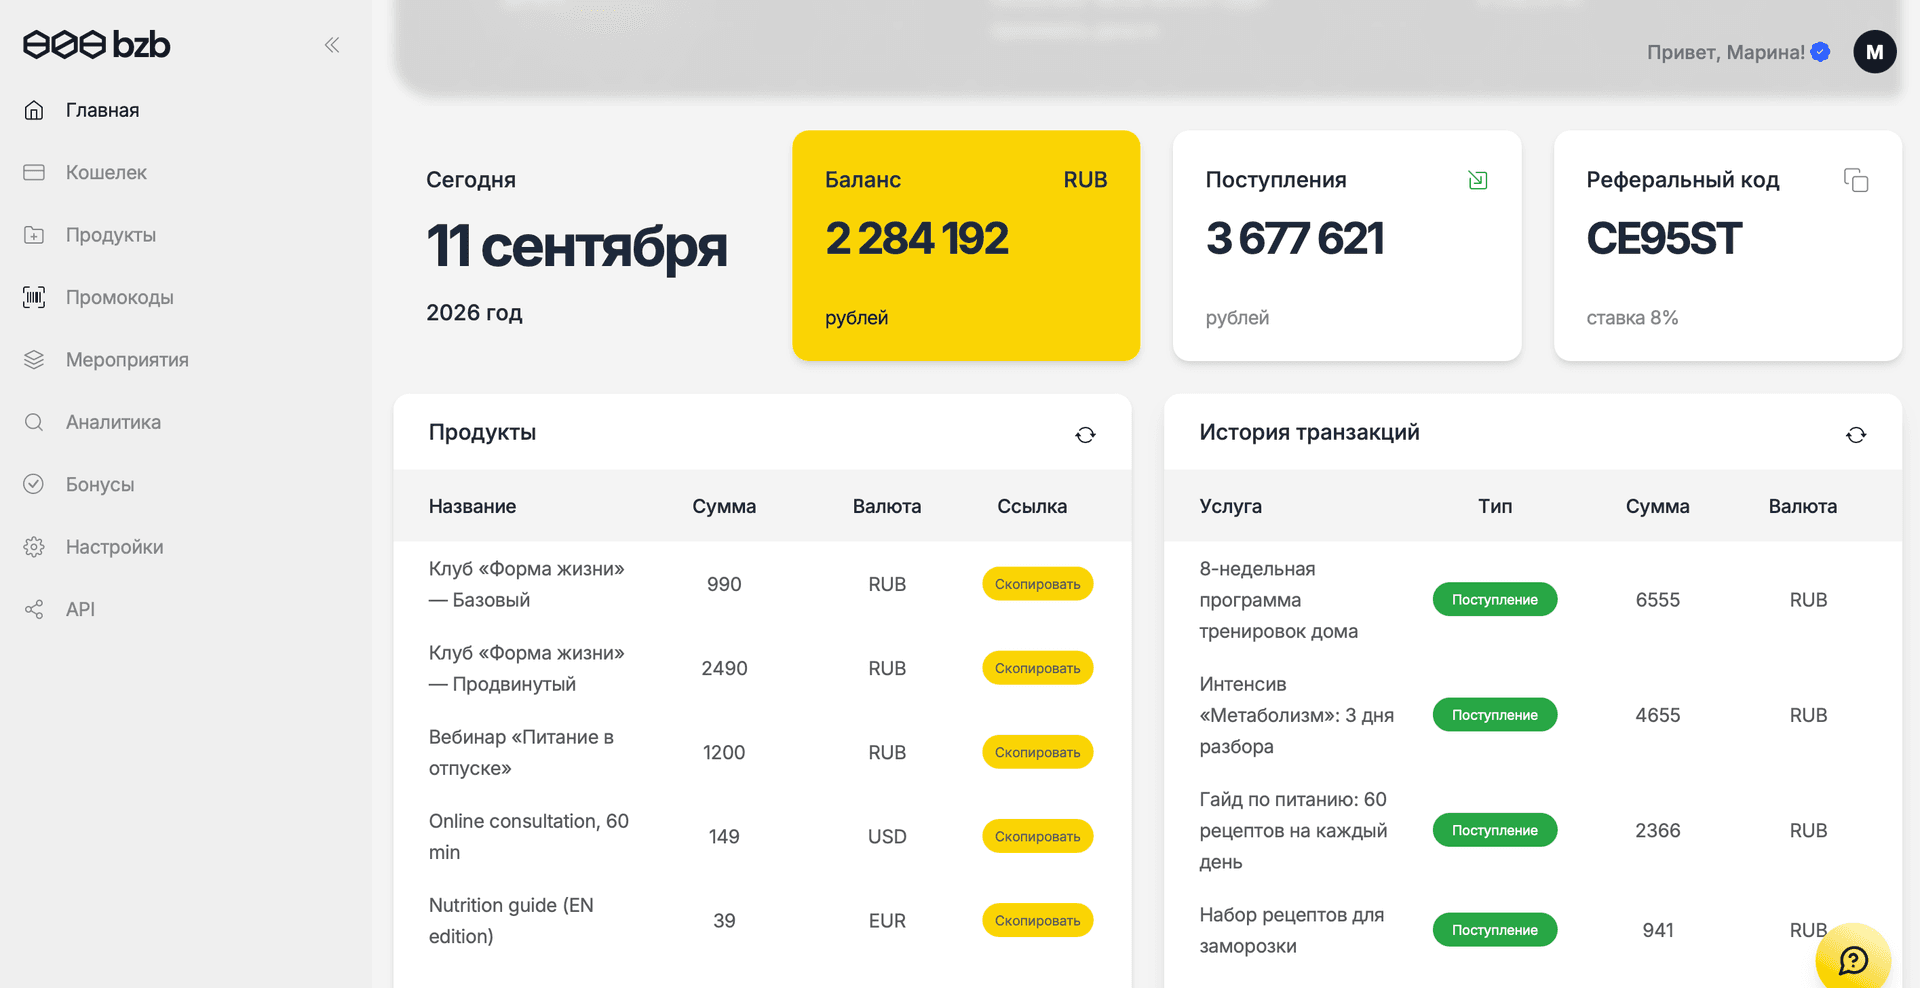Click the blue verified badge

click(x=1821, y=52)
